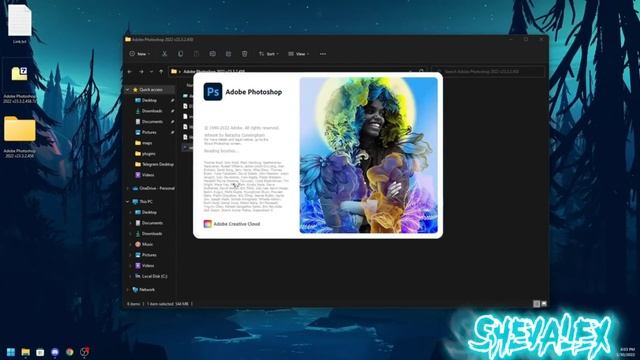Select the Adobe Photoshop folder on the desktop
Image resolution: width=640 pixels, height=360 pixels.
point(20,137)
